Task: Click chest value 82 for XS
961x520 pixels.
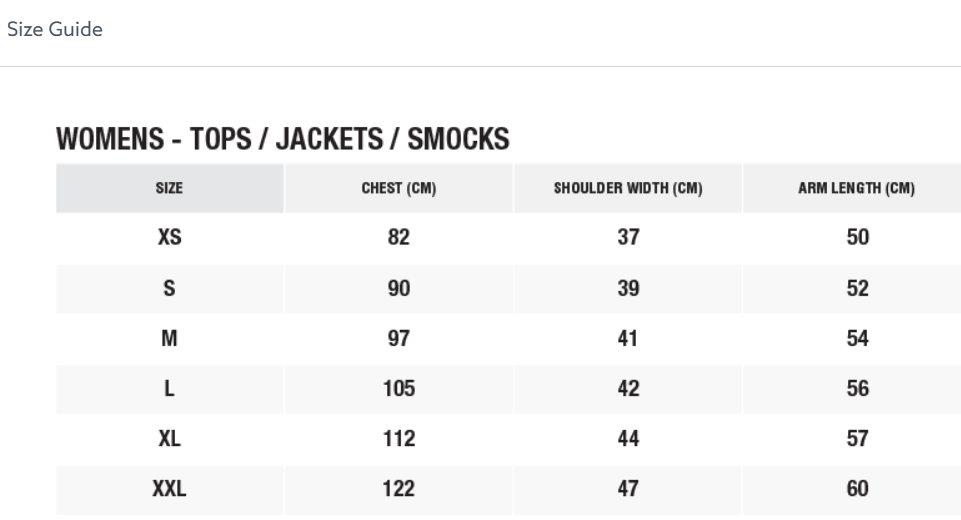Action: click(399, 237)
